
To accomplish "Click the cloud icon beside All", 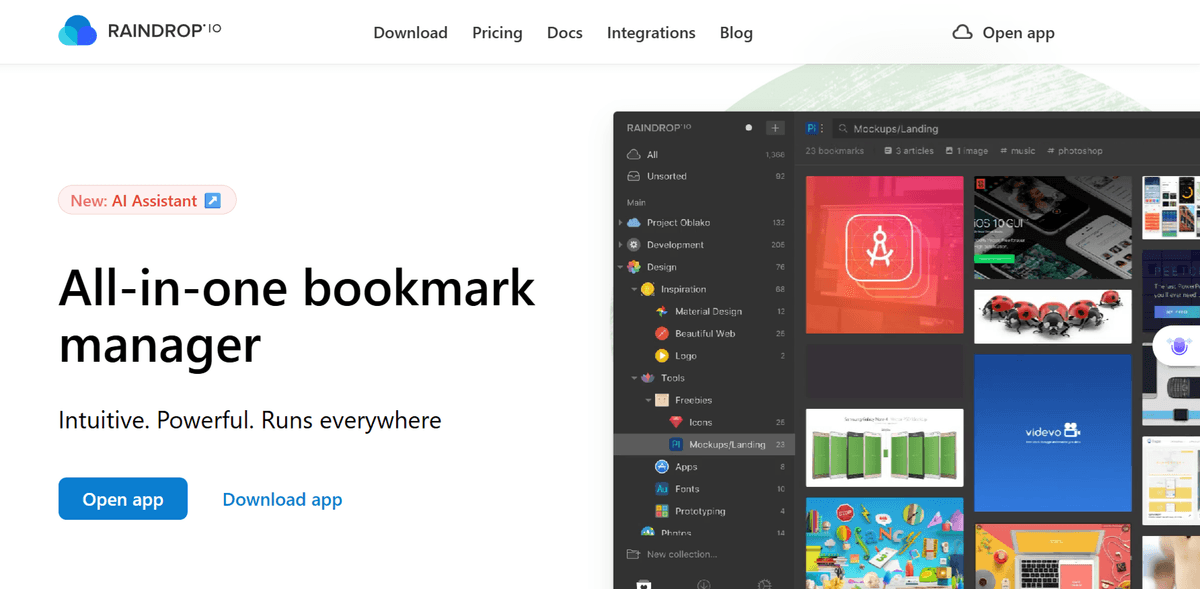I will pyautogui.click(x=633, y=155).
